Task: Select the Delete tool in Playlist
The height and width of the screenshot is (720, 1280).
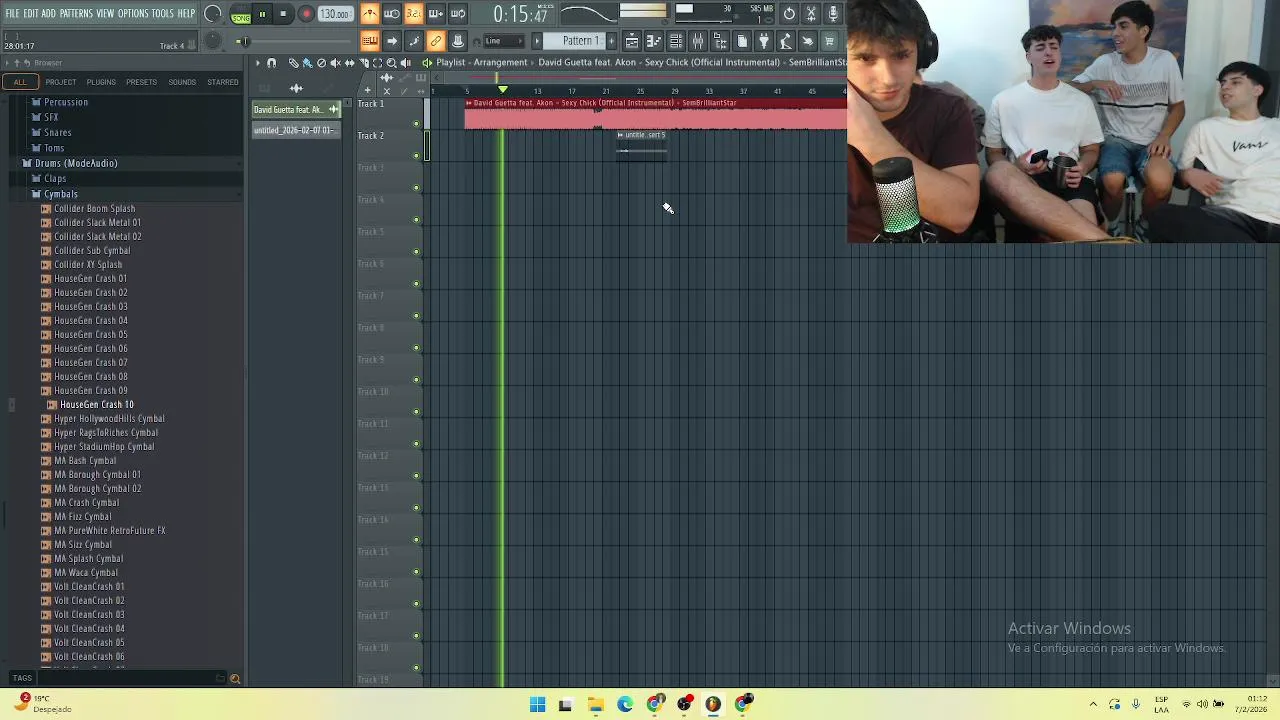Action: pos(321,63)
